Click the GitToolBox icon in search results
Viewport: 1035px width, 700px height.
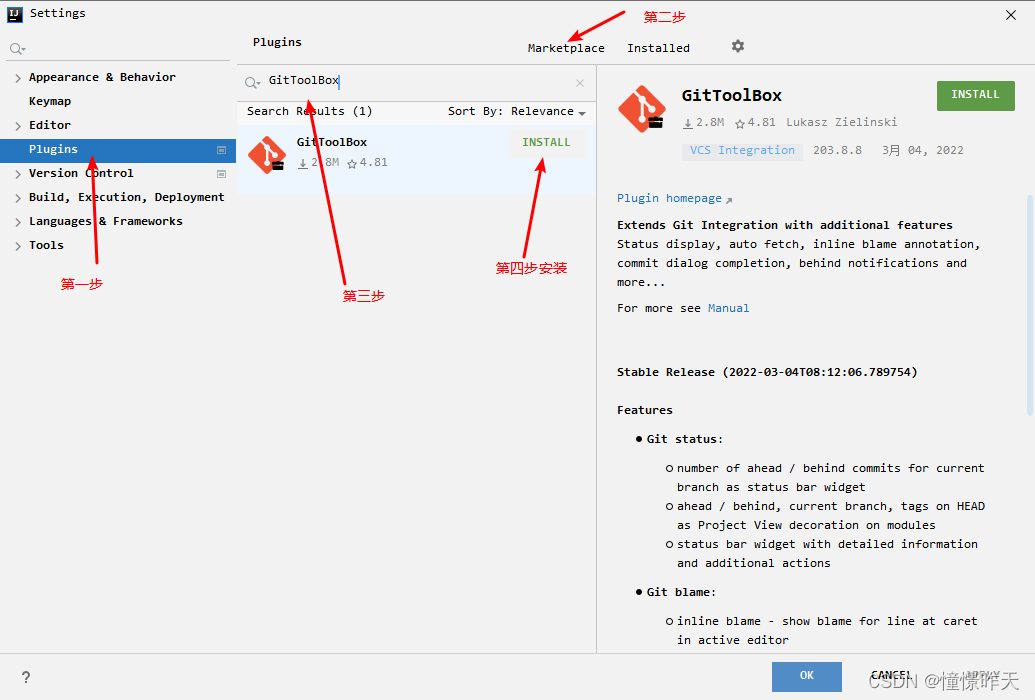pos(266,155)
